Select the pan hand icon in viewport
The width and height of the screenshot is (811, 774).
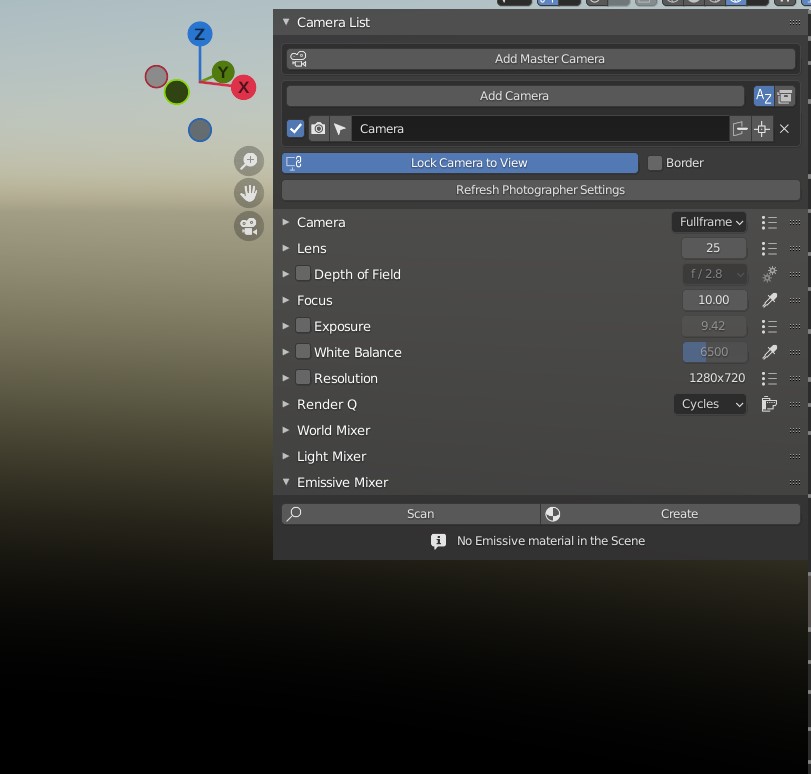click(x=249, y=194)
